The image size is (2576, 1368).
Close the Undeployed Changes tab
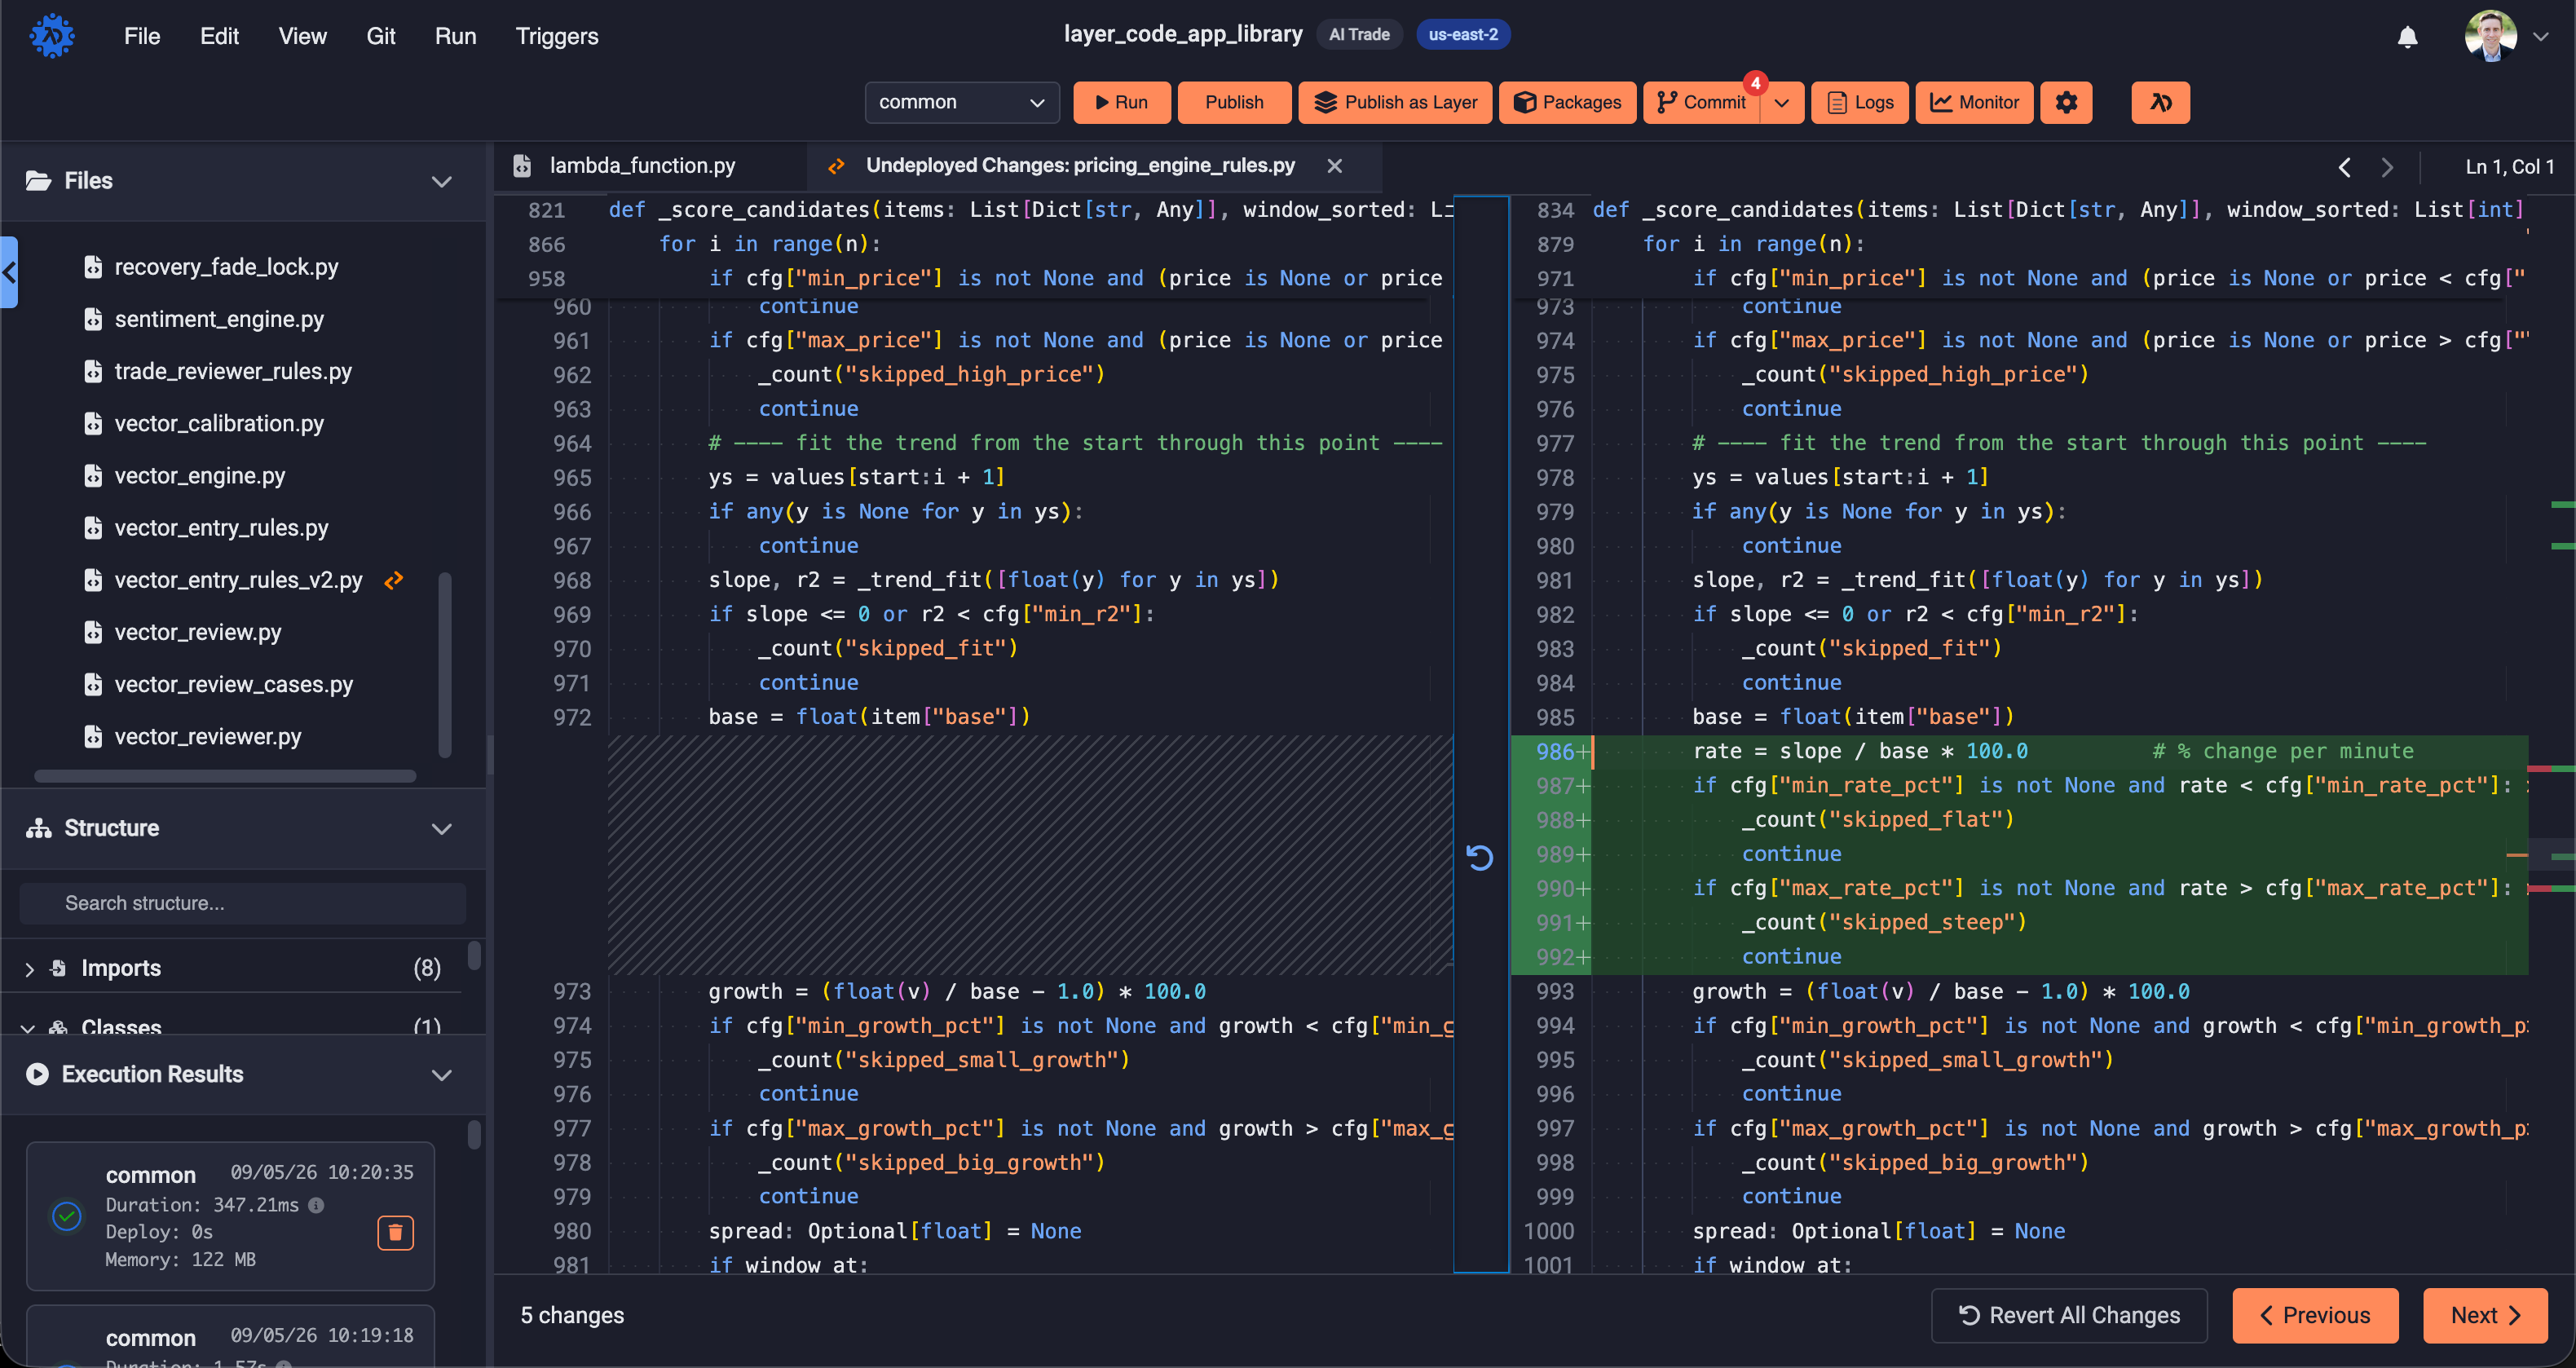1334,166
